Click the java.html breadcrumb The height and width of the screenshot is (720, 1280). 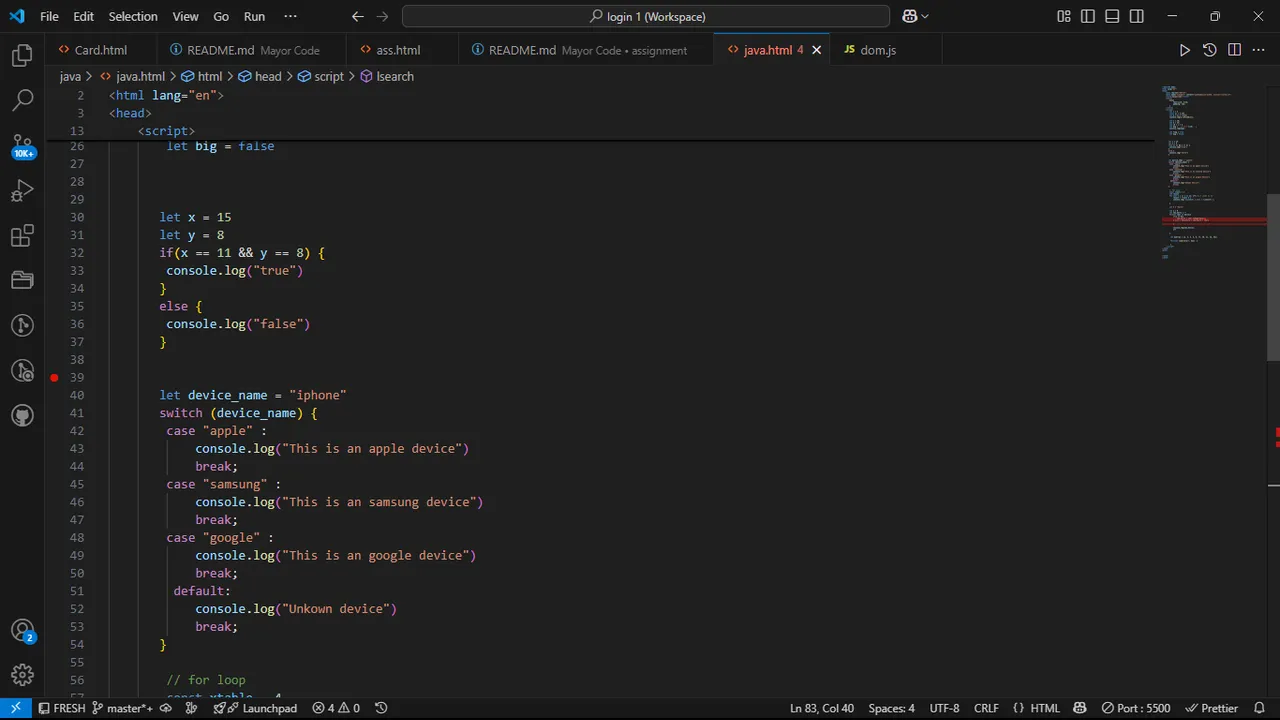[132, 76]
